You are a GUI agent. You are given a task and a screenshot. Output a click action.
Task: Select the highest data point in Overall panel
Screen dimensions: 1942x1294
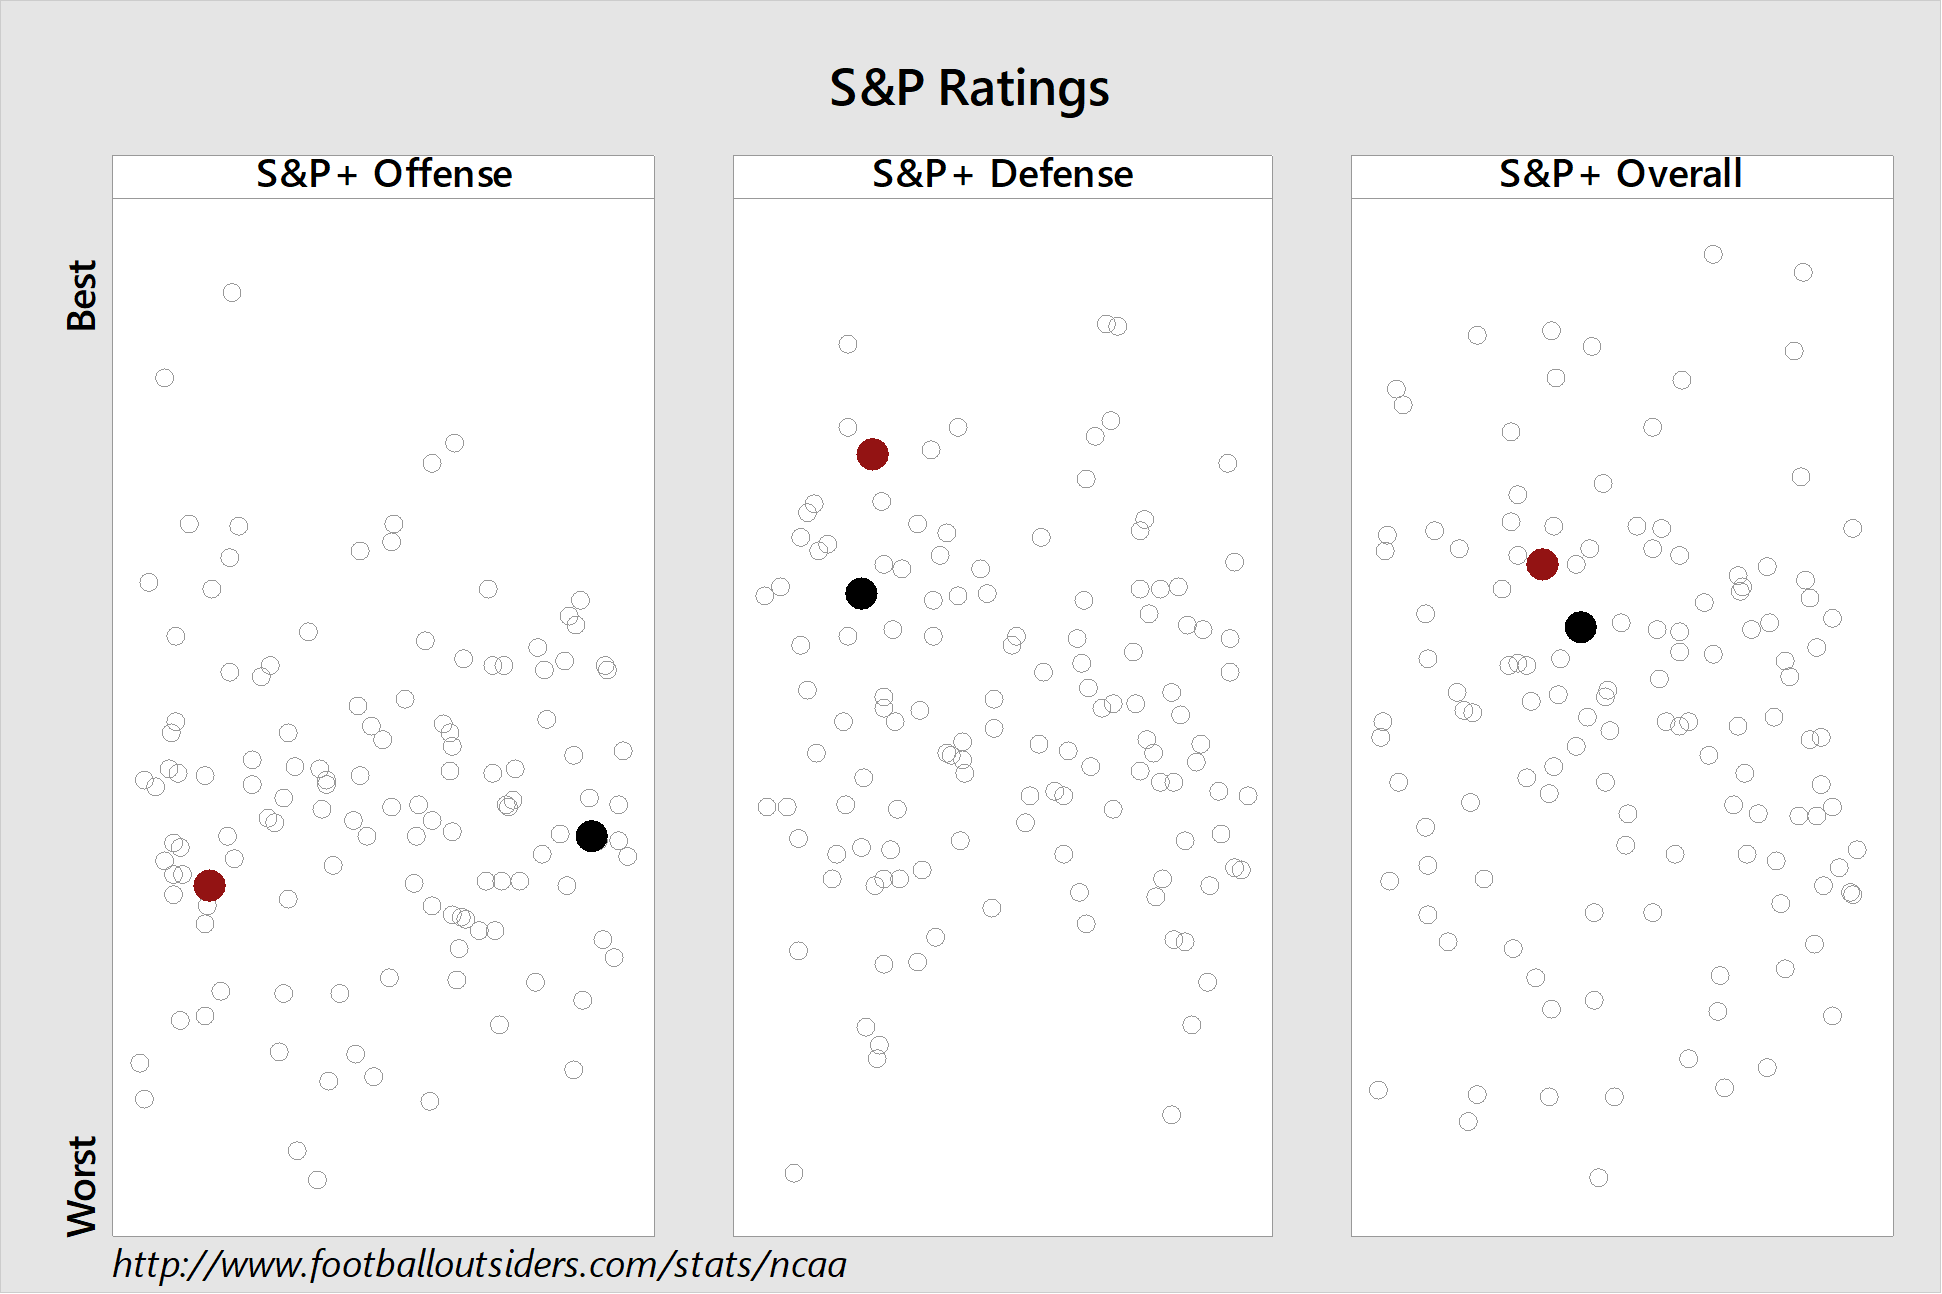pos(1713,254)
